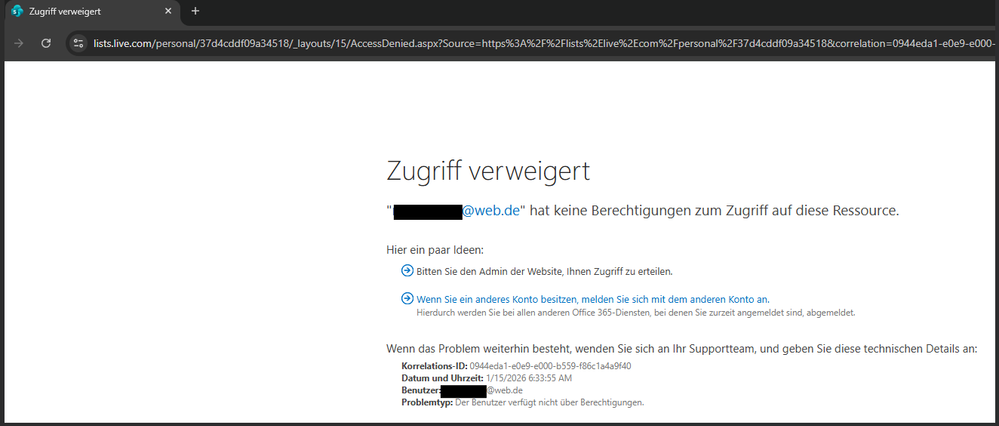Viewport: 999px width, 426px height.
Task: Click the 'Zugriff verweigert' page heading
Action: point(488,172)
